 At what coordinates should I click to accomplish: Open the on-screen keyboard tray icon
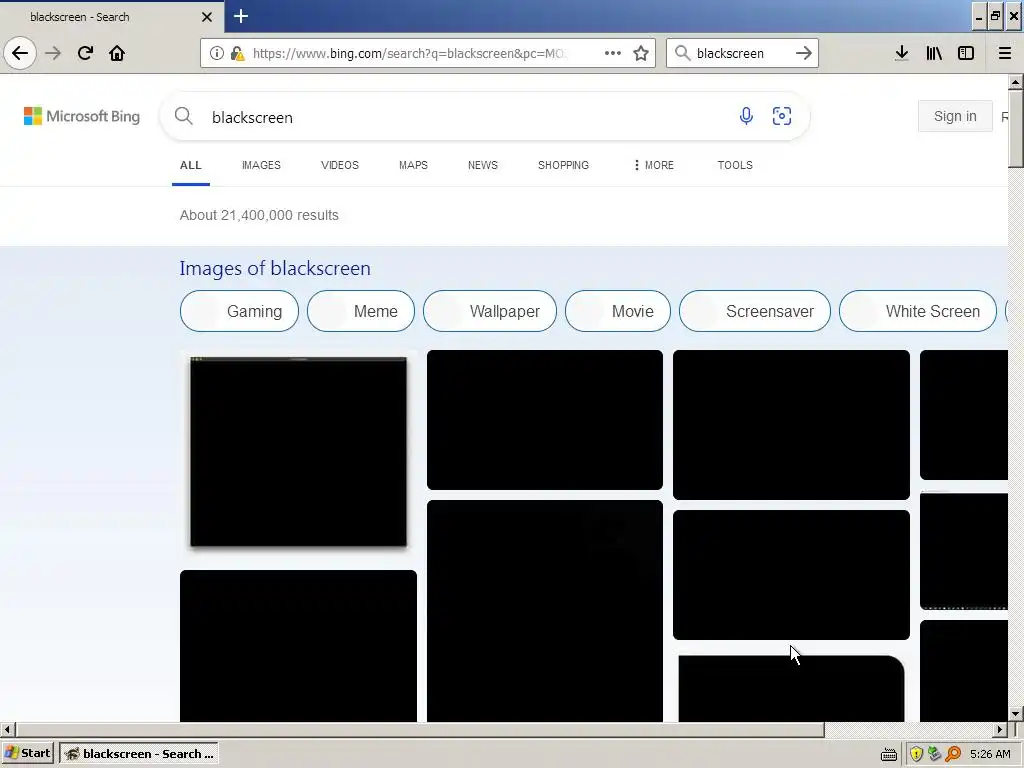coord(889,754)
